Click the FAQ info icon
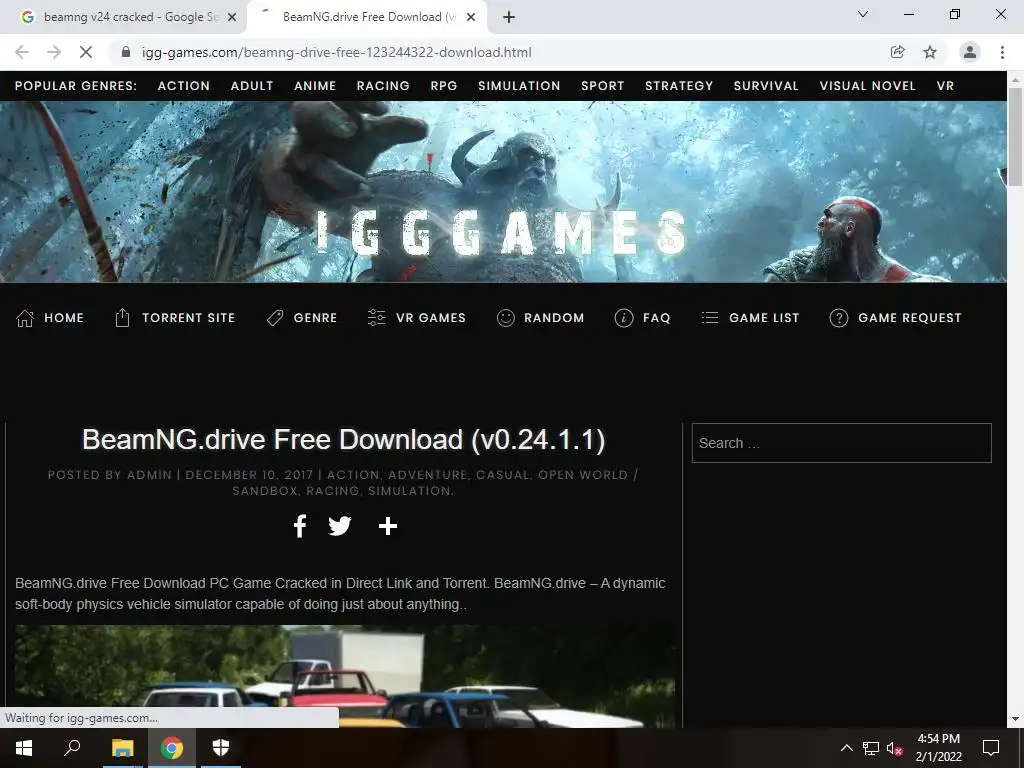 (624, 318)
